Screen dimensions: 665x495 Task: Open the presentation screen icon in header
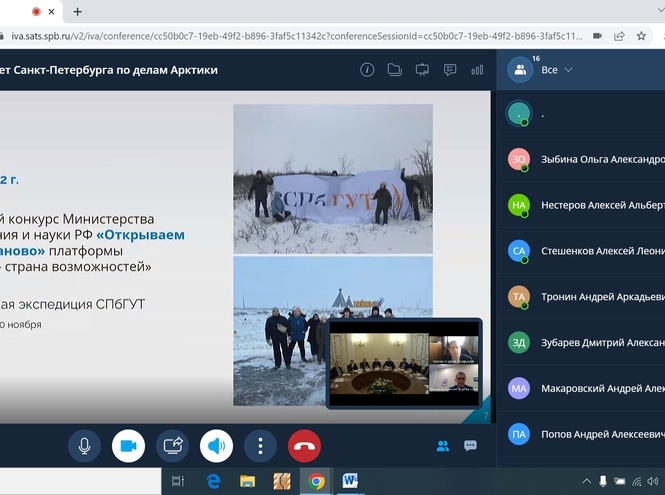click(x=422, y=70)
